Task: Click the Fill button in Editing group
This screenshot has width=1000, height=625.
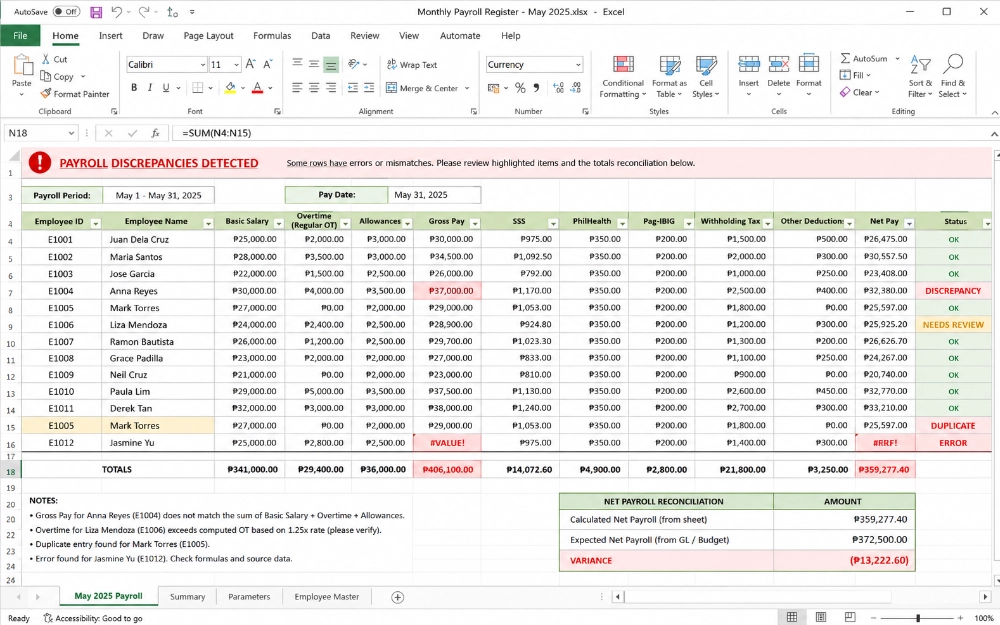Action: click(855, 75)
